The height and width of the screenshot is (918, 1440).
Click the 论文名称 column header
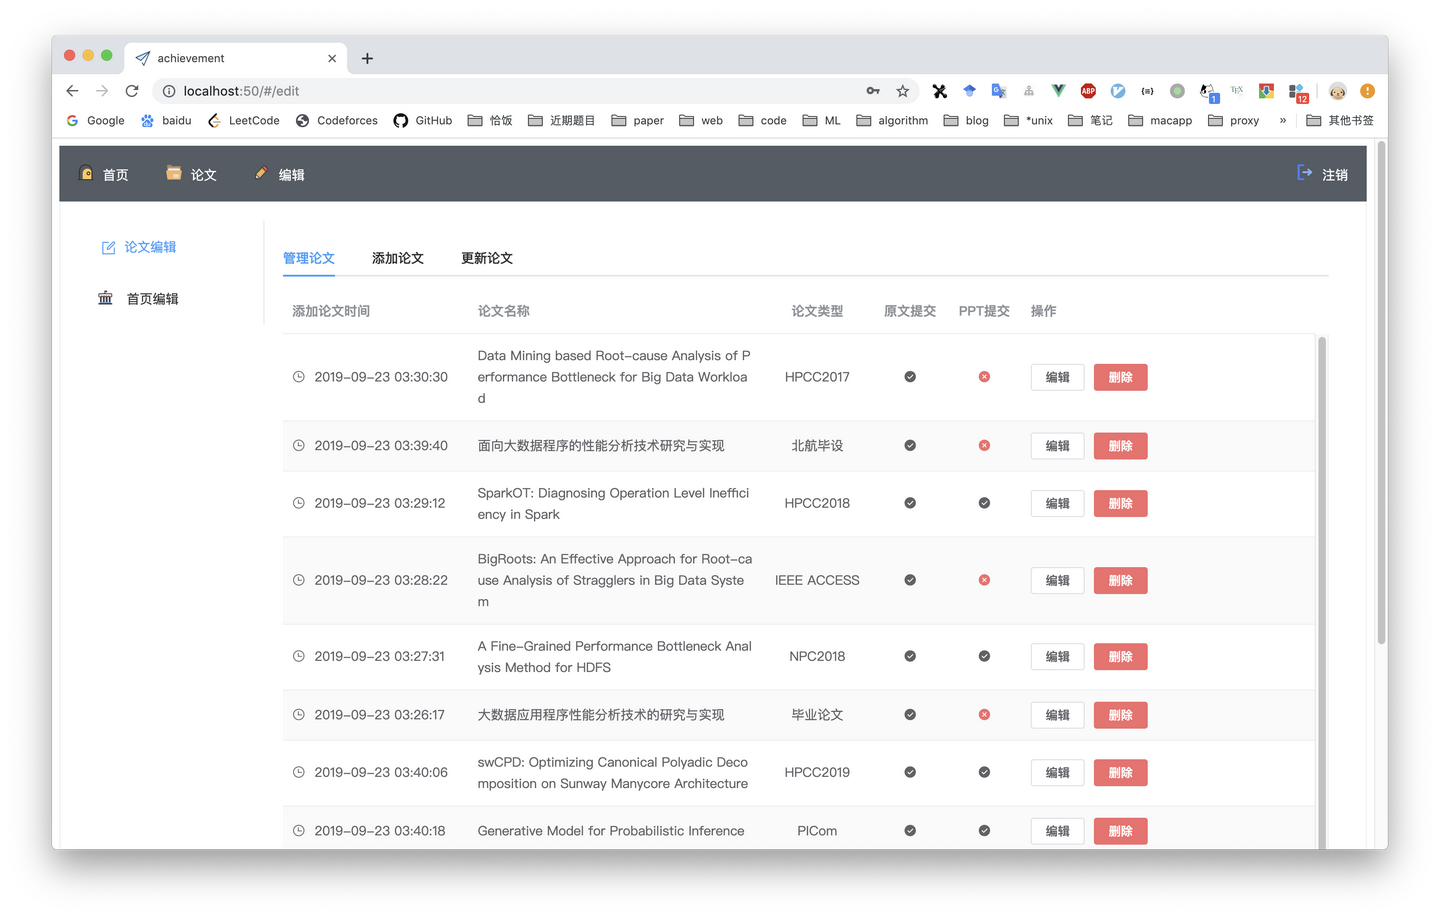[x=504, y=311]
